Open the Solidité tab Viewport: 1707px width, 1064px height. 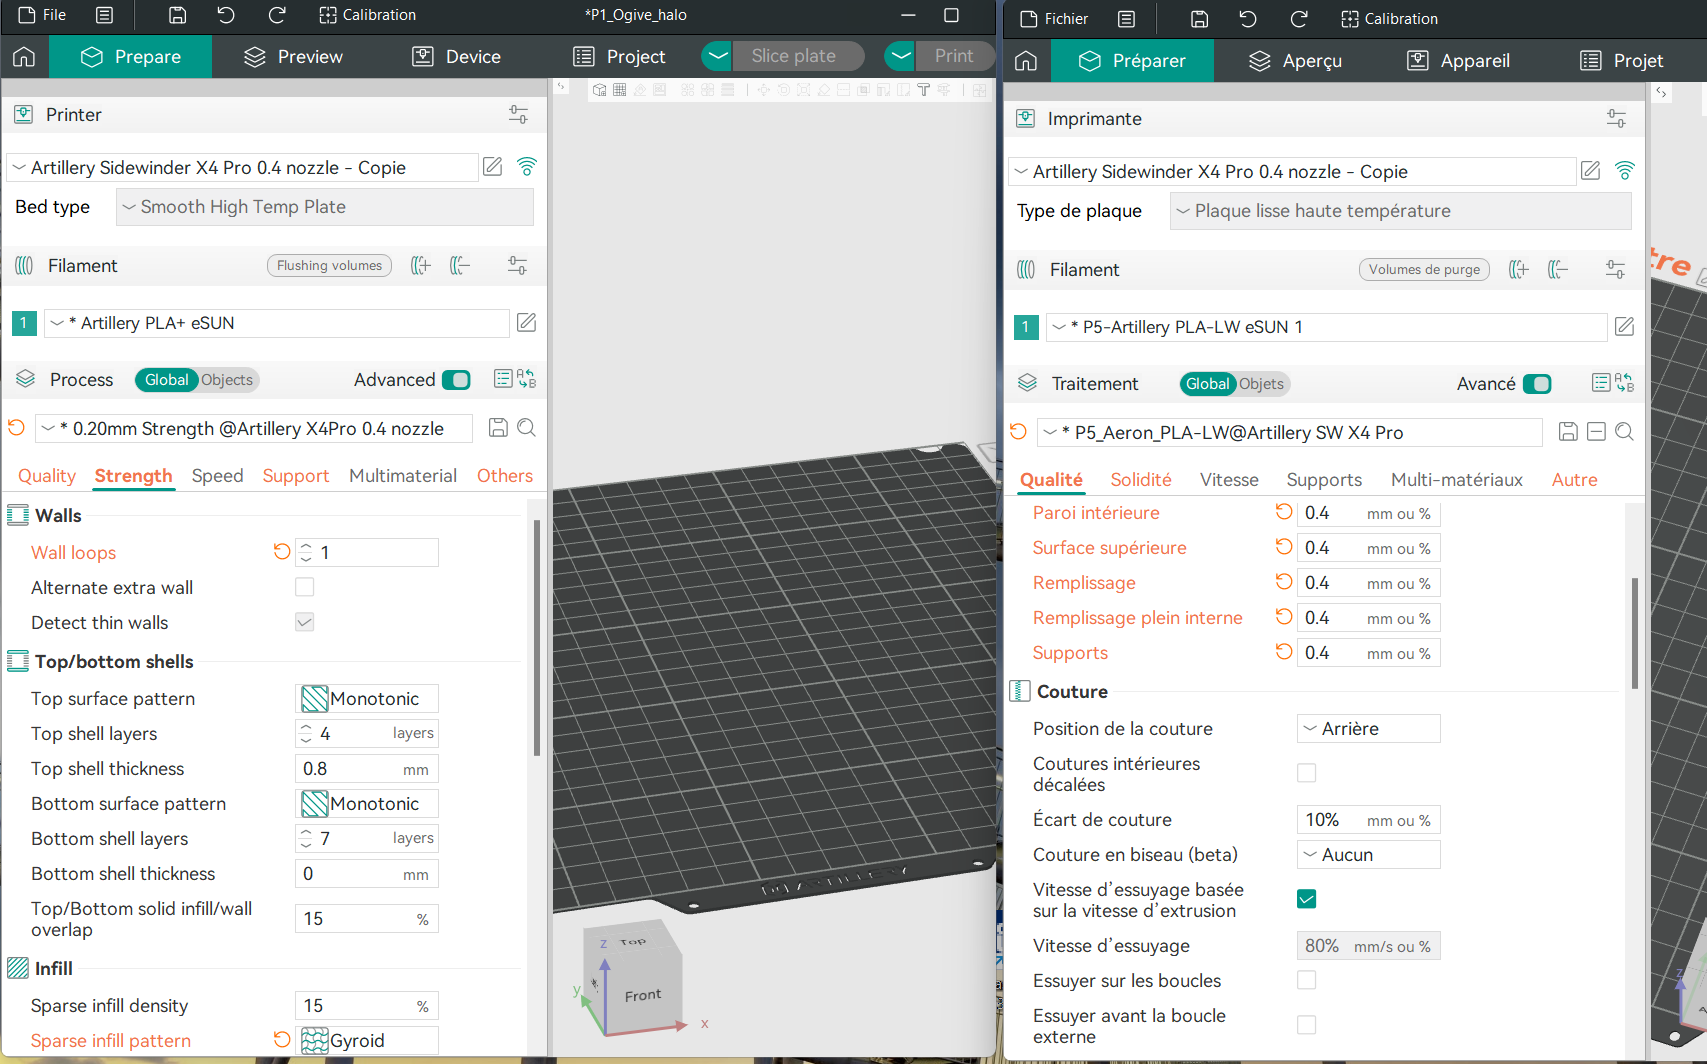coord(1140,480)
